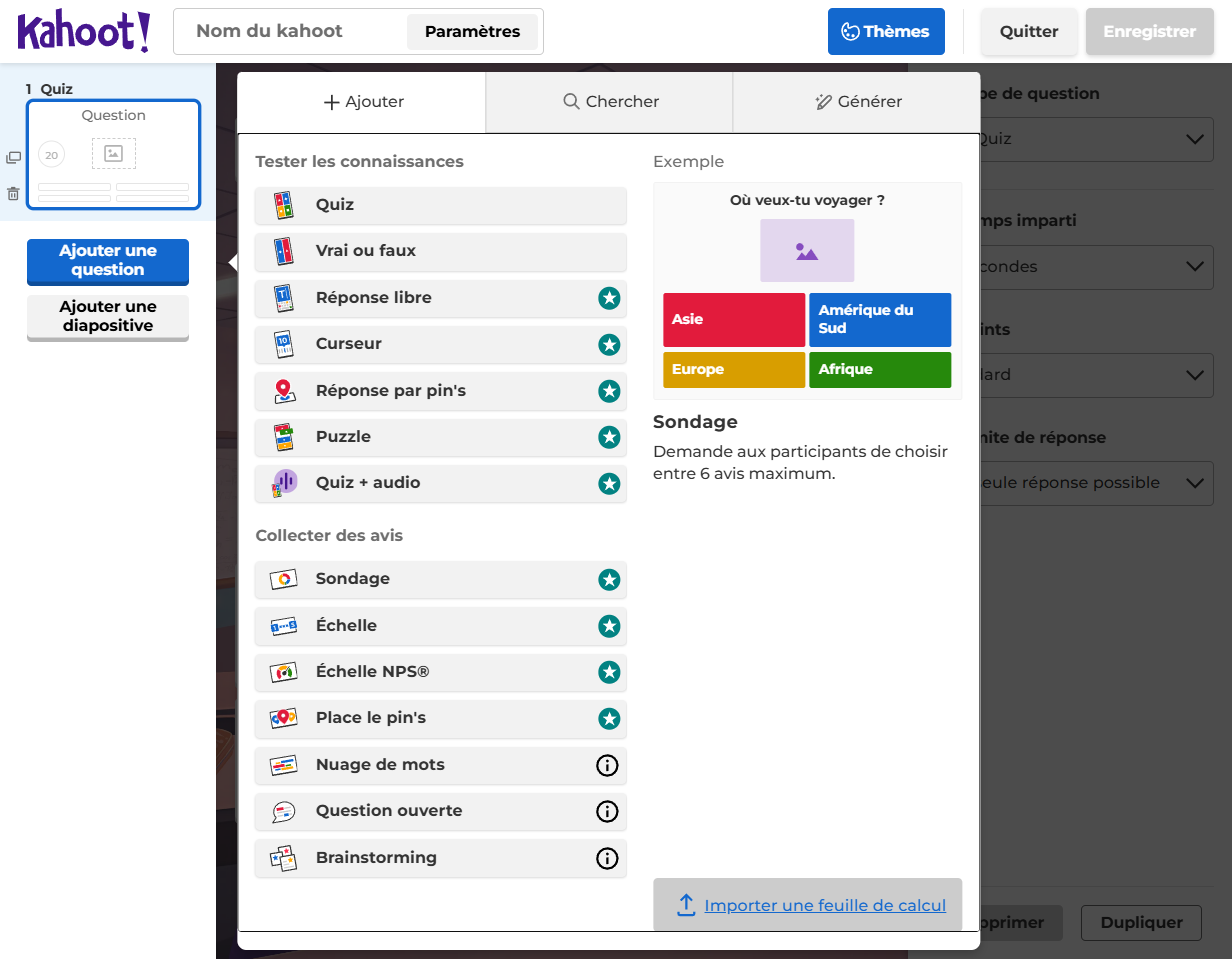Click premium star badge on Échelle NPS®
The height and width of the screenshot is (959, 1232).
(x=609, y=672)
